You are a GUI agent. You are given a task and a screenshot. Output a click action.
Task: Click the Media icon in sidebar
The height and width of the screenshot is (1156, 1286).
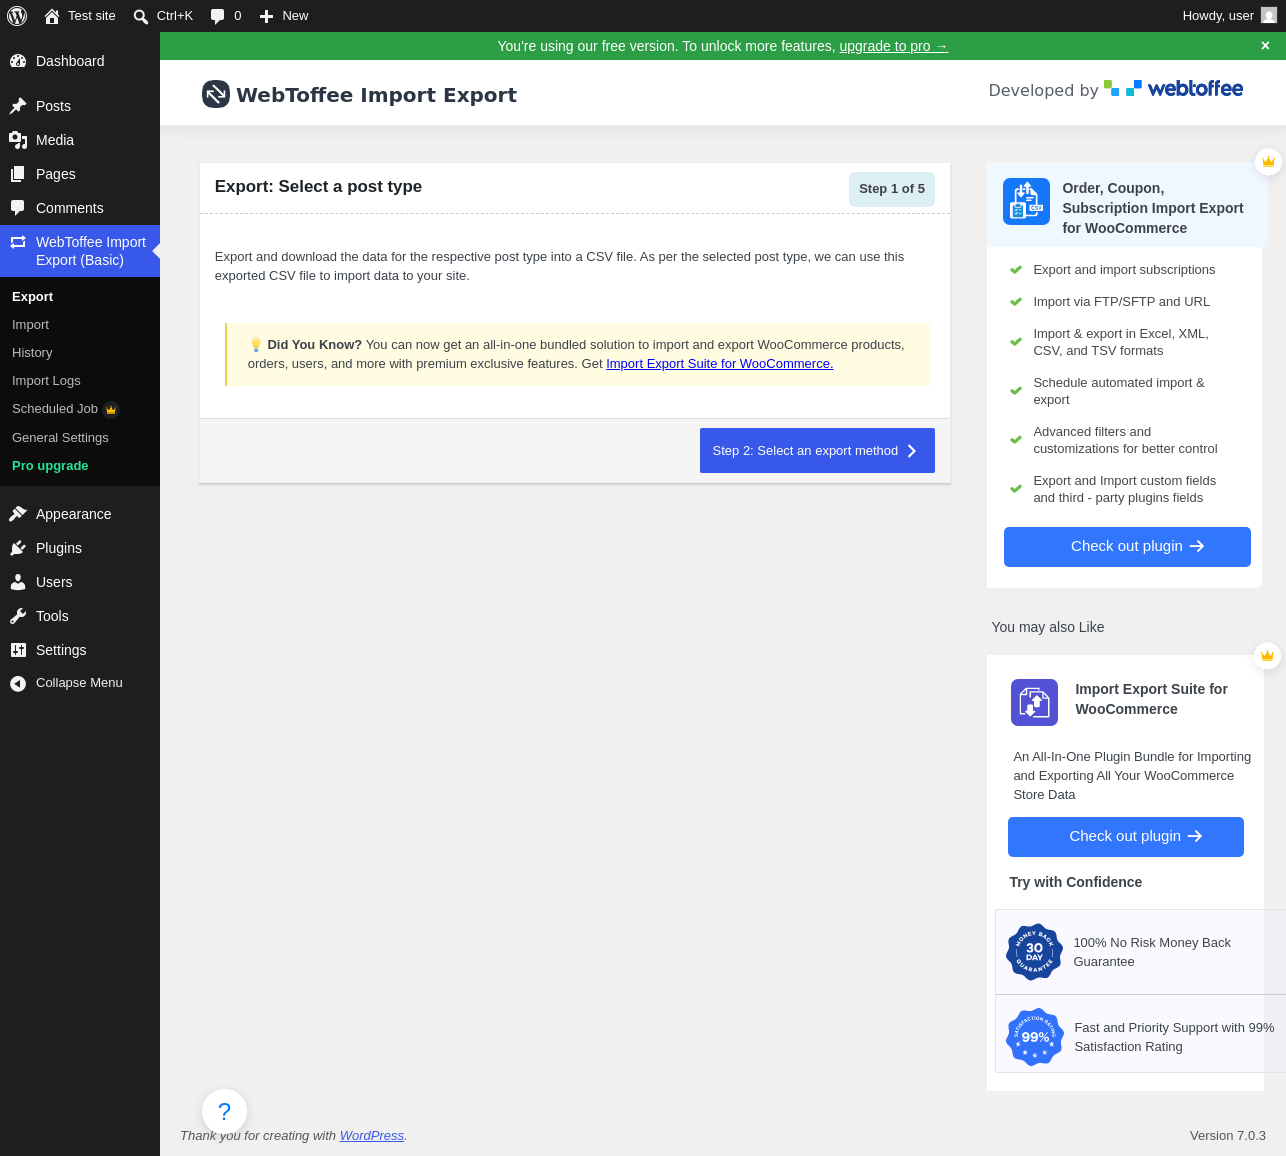pos(18,140)
